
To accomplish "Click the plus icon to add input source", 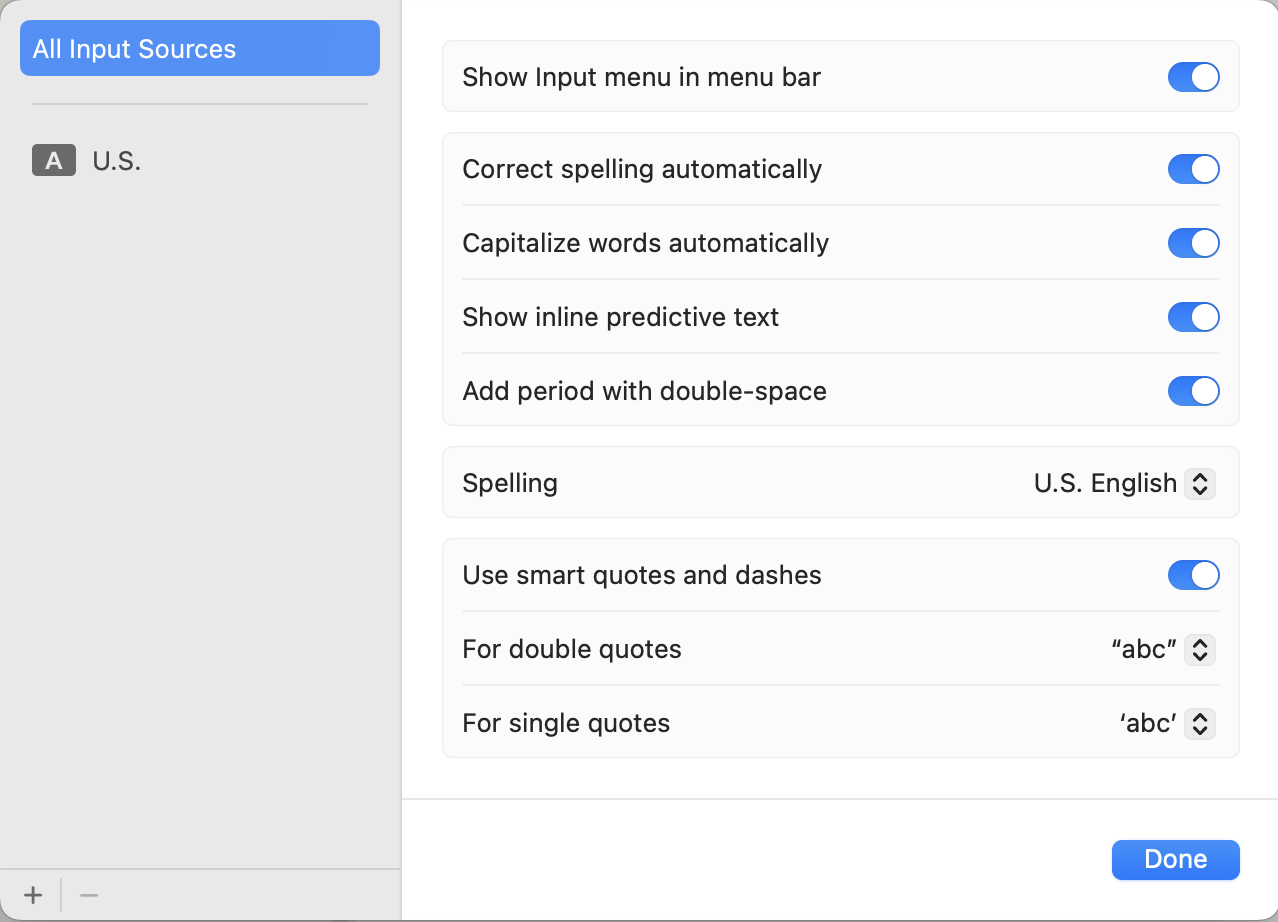I will [x=33, y=895].
